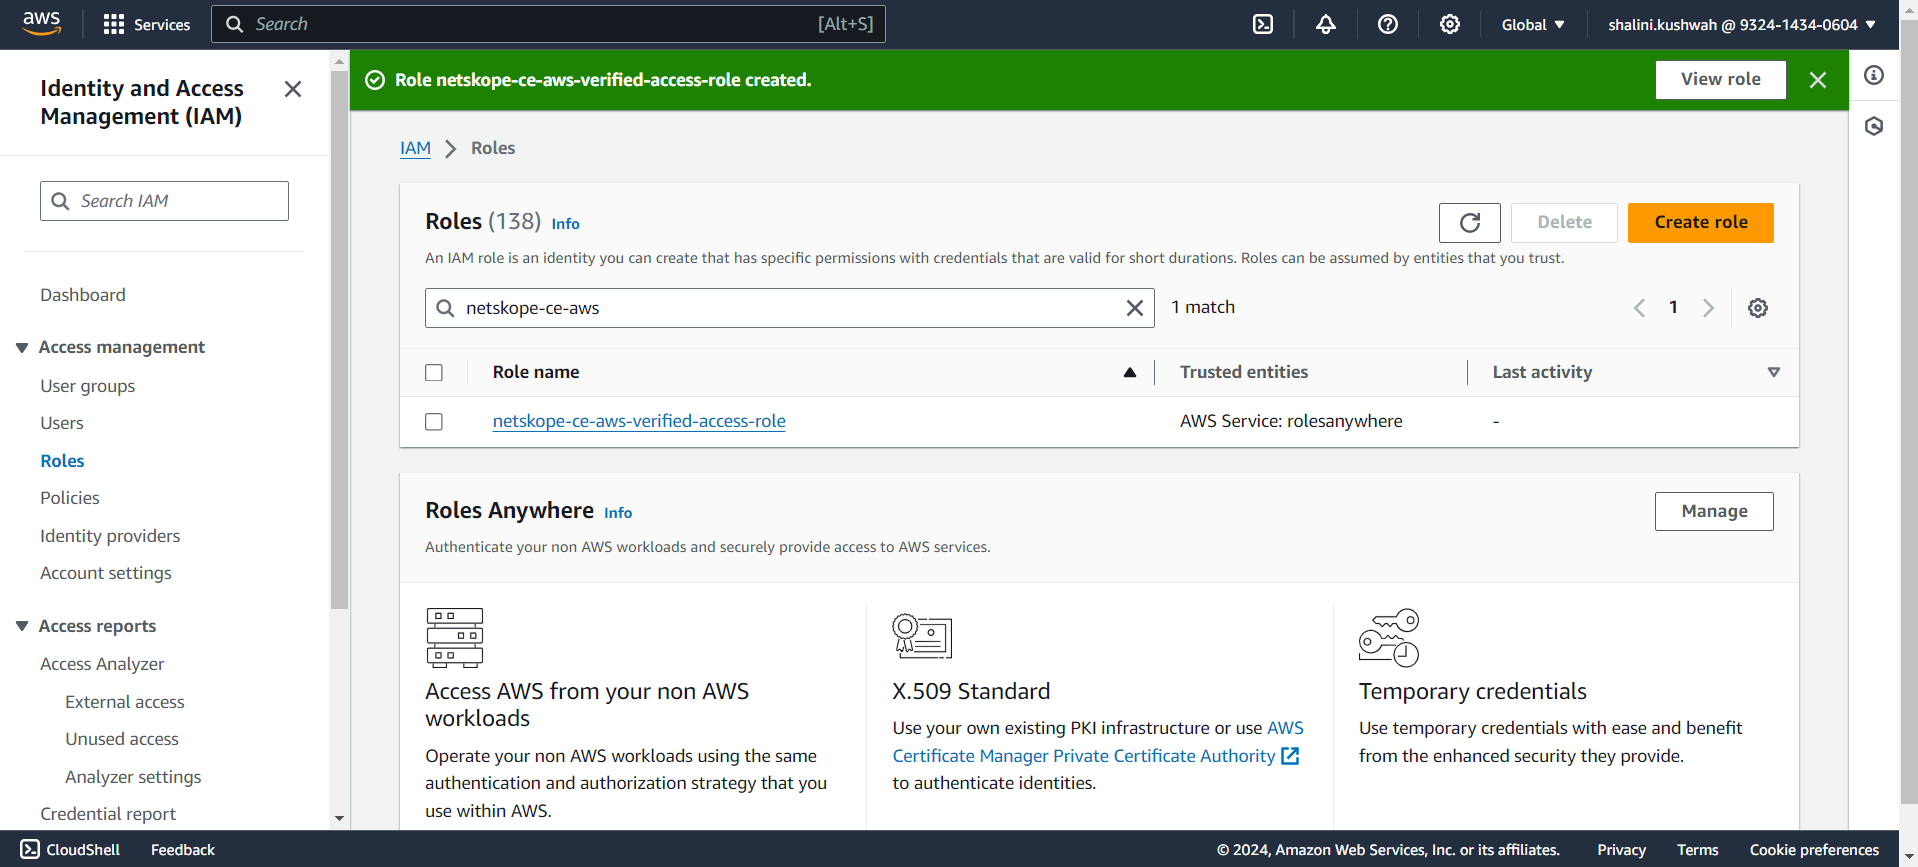Select Roles in the sidebar

tap(62, 461)
